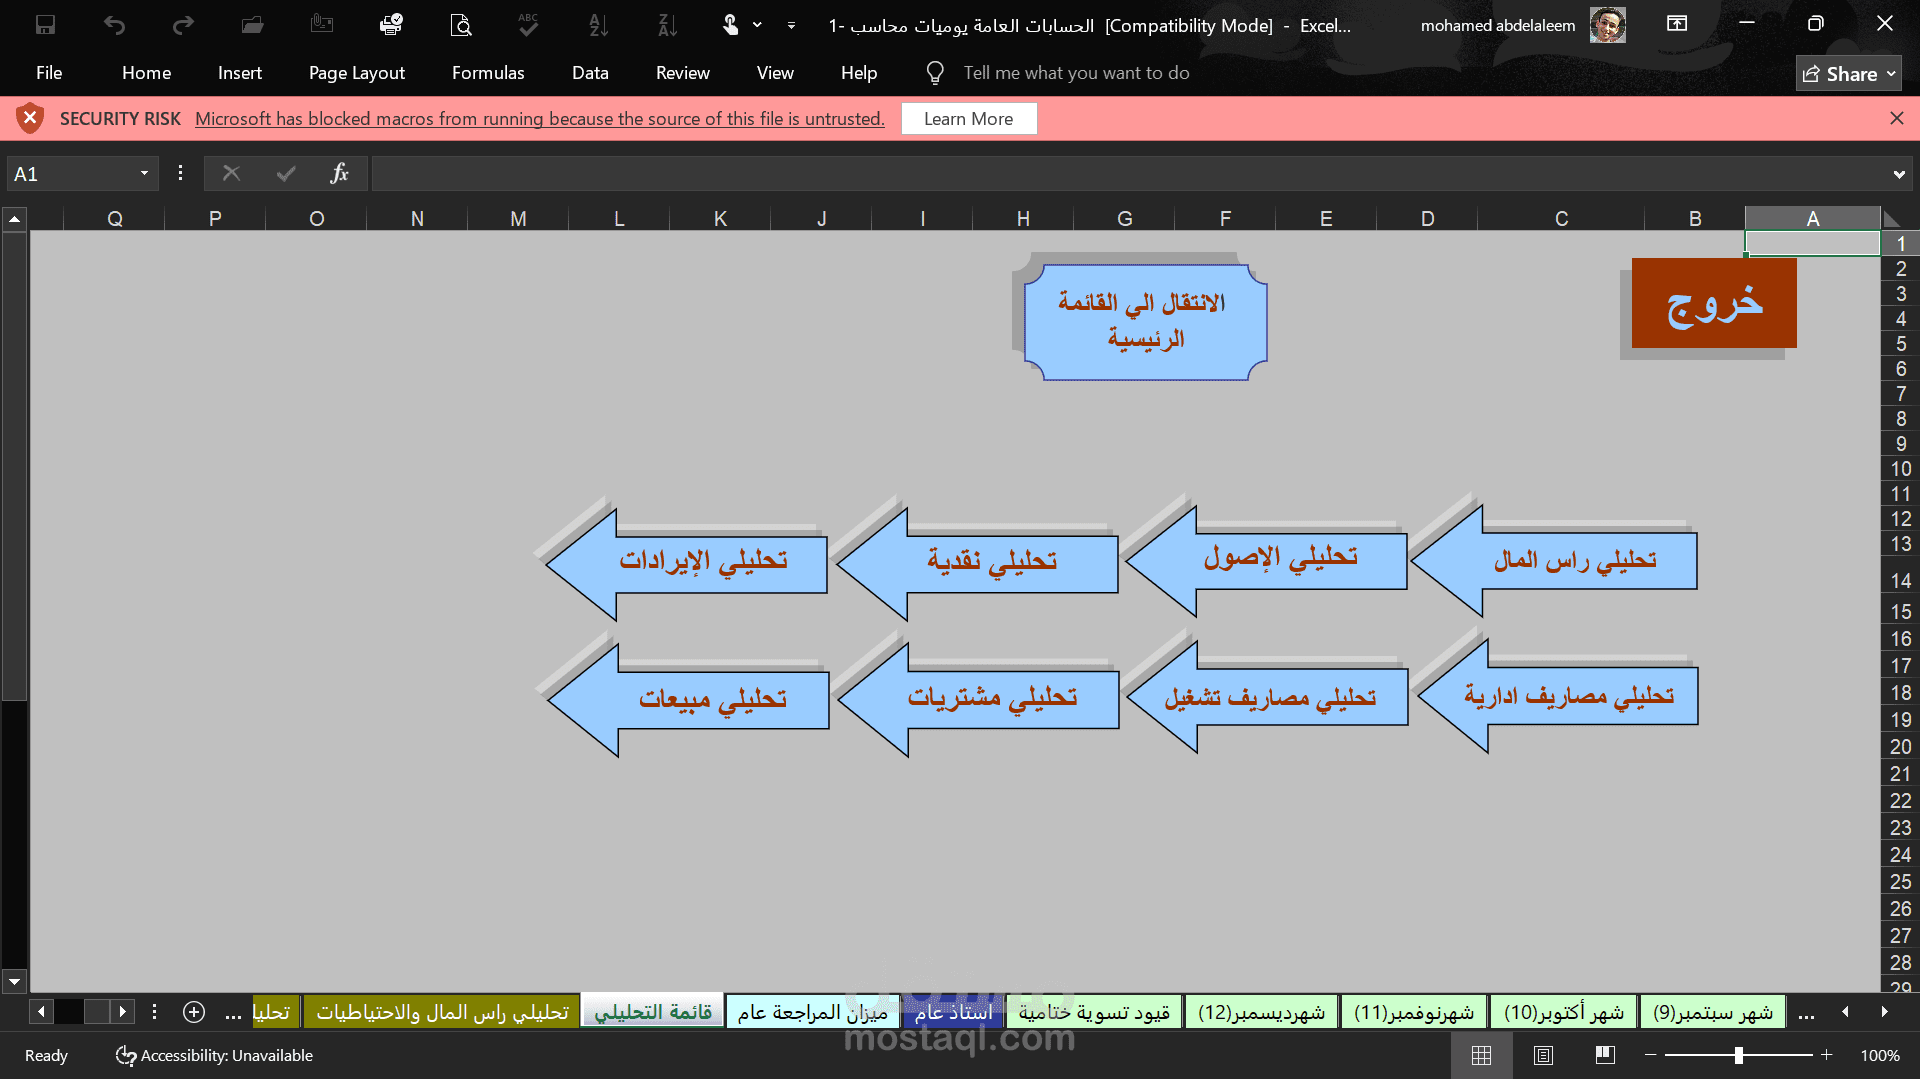Click the Sort Z to A icon
This screenshot has height=1080, width=1920.
(x=667, y=25)
